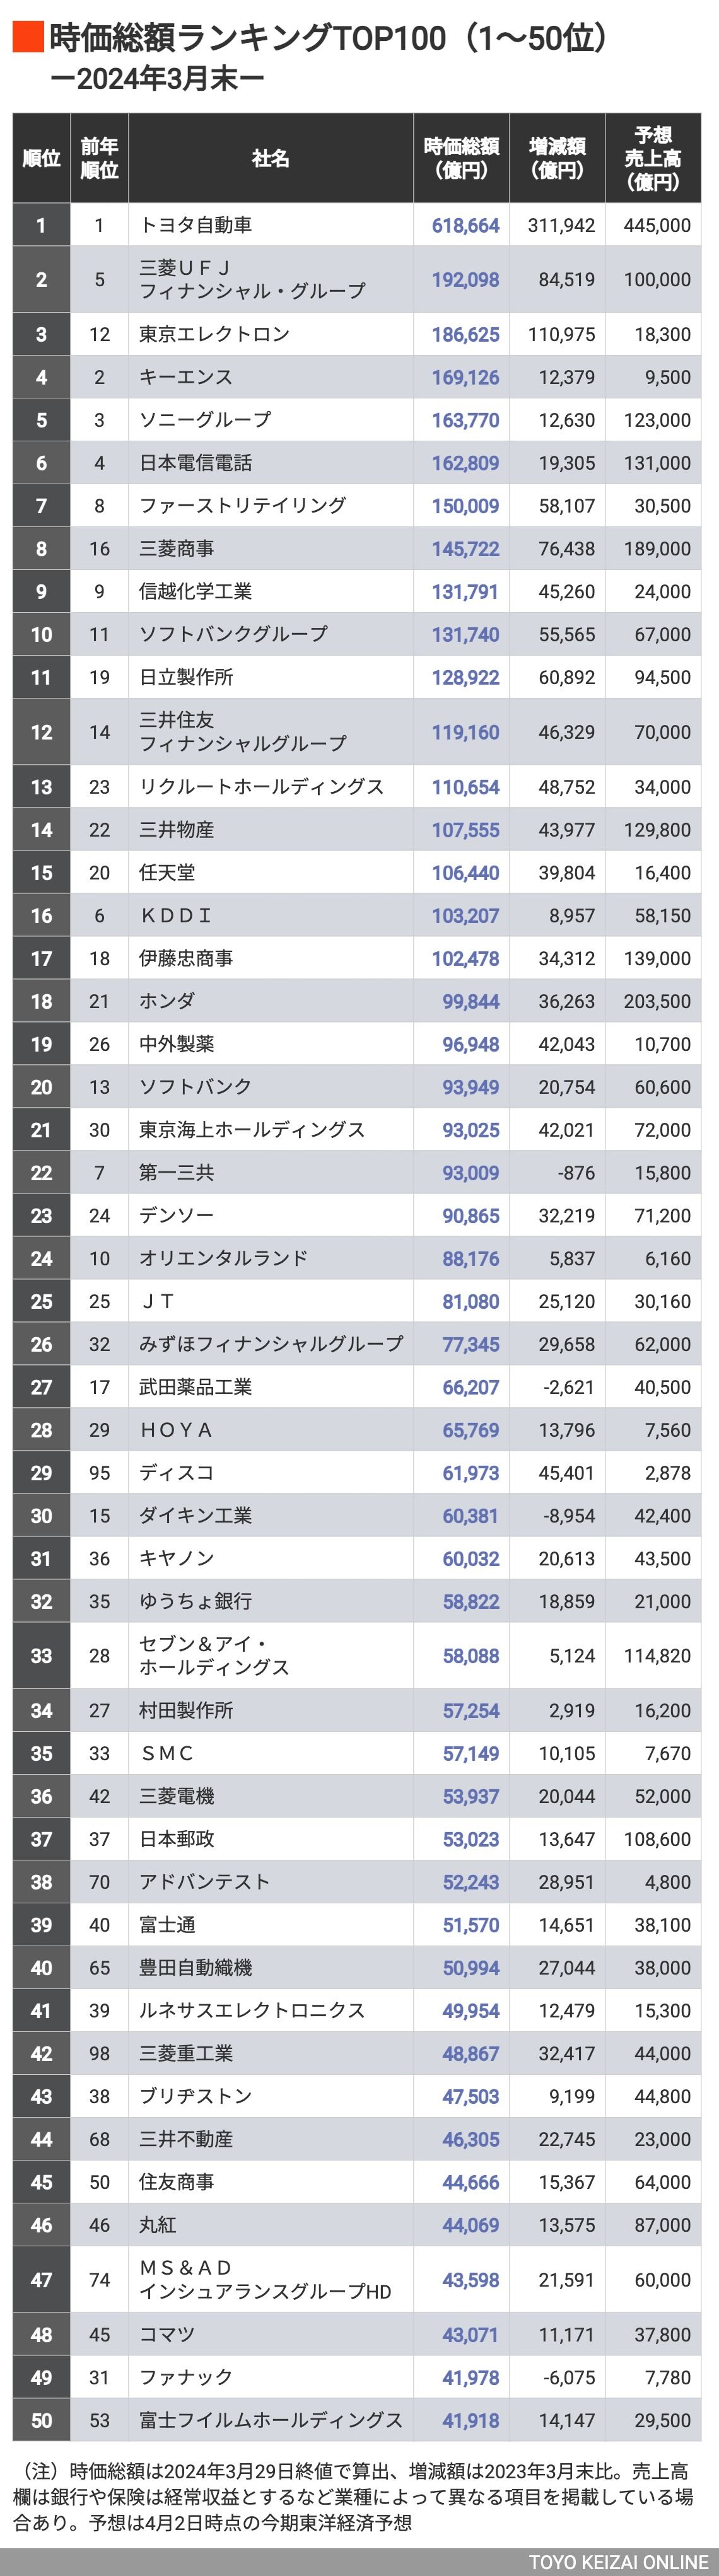Click the 東京エレクトロン row name
This screenshot has width=719, height=2576.
(214, 334)
